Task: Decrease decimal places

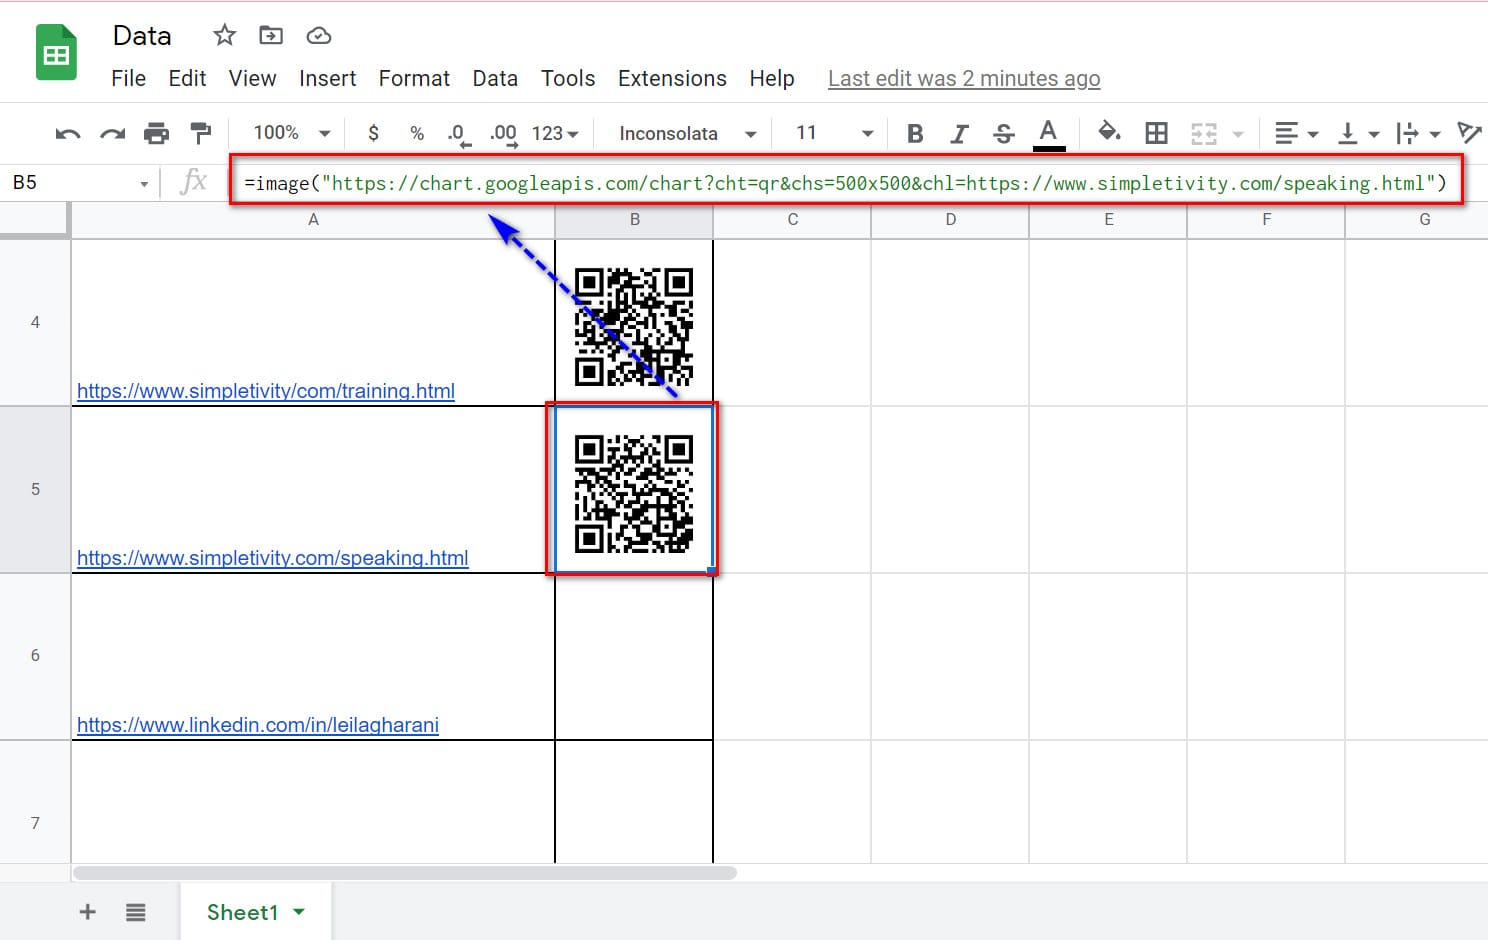Action: point(458,134)
